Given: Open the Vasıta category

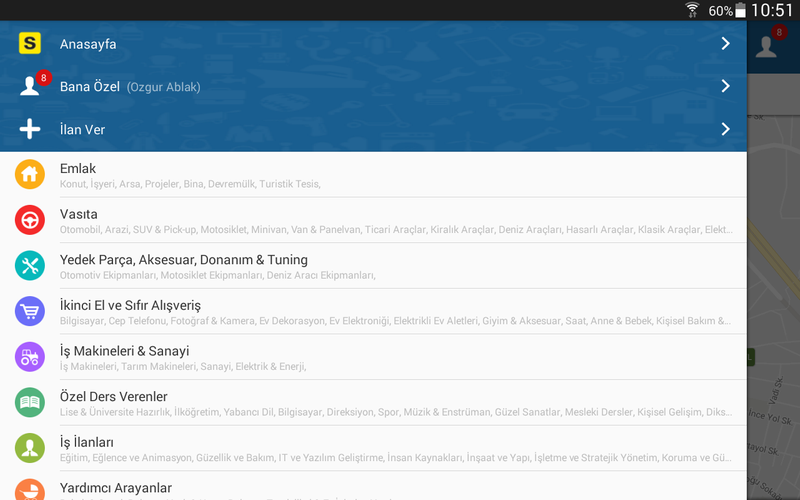Looking at the screenshot, I should [373, 220].
